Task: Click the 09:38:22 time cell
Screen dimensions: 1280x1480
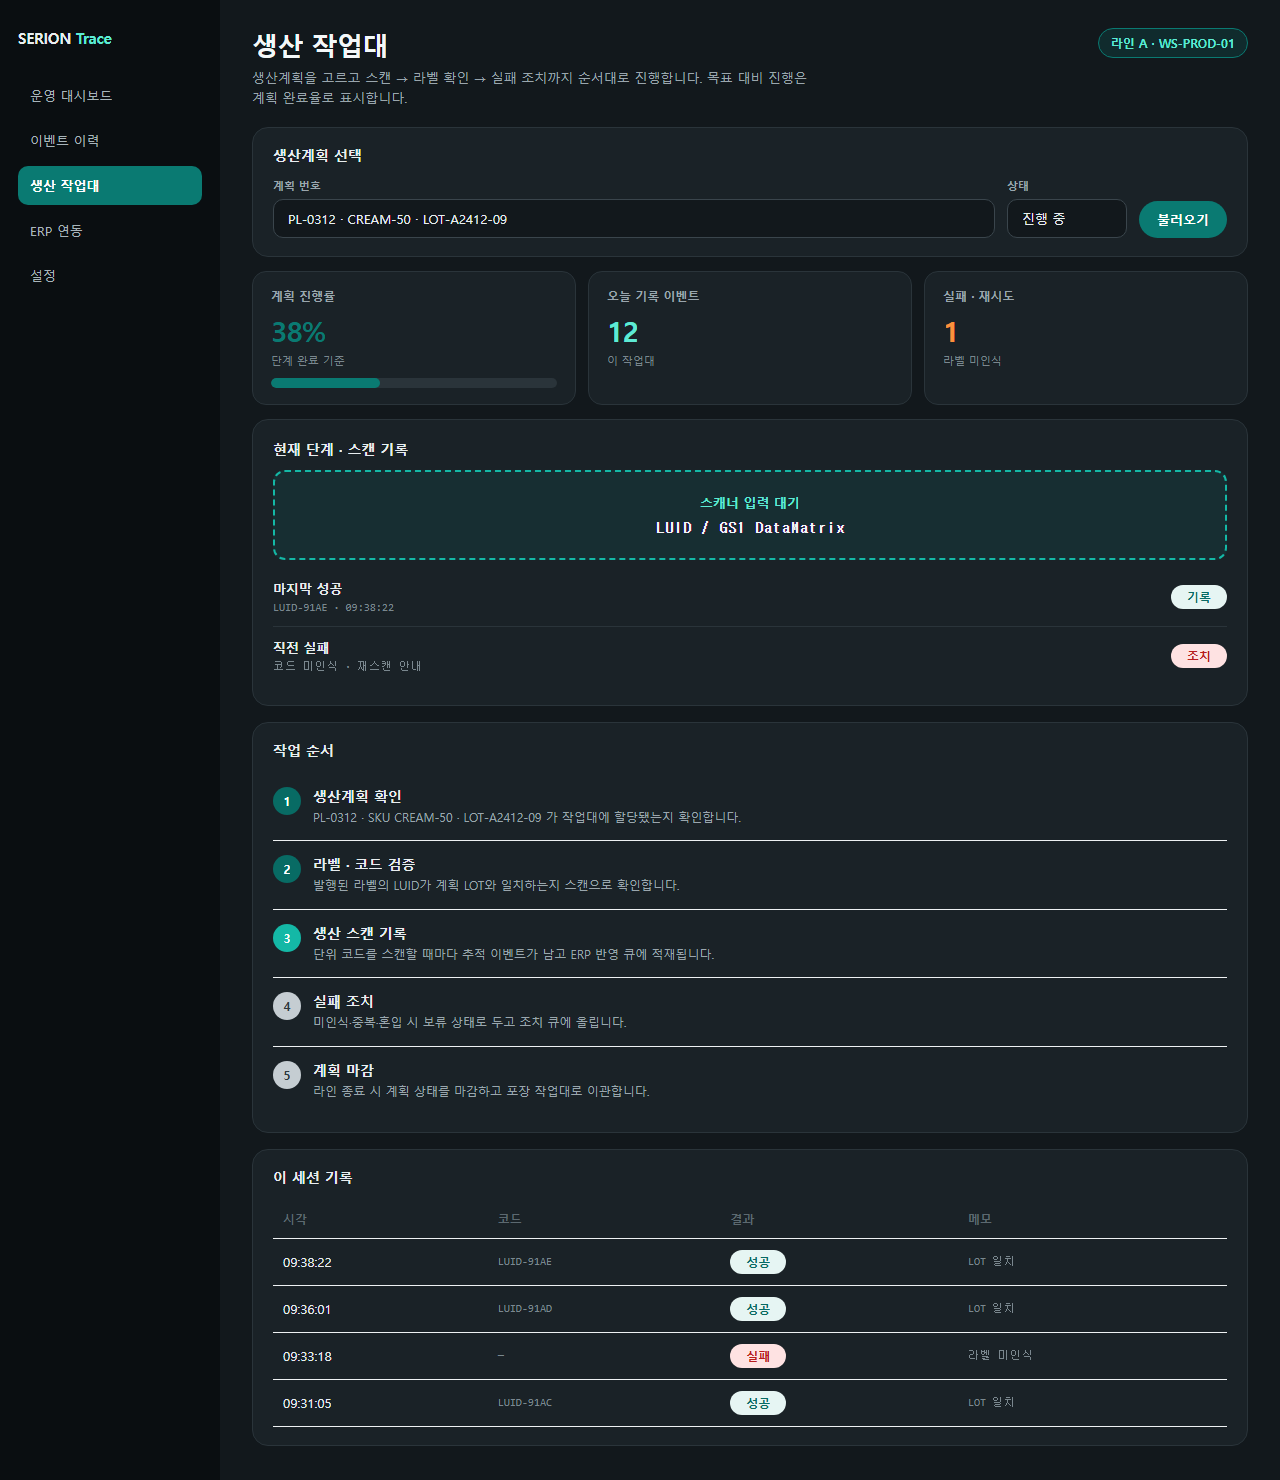Action: coord(307,1262)
